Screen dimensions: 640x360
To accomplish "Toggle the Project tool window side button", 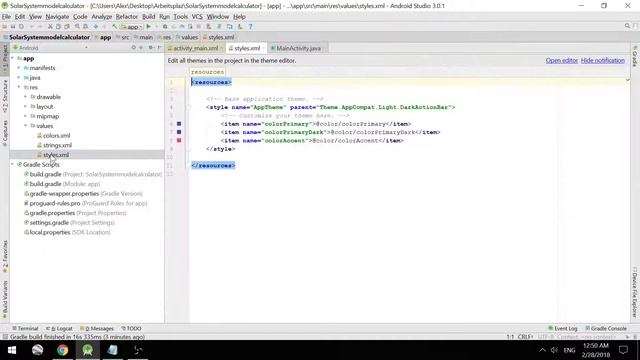I will [5, 58].
